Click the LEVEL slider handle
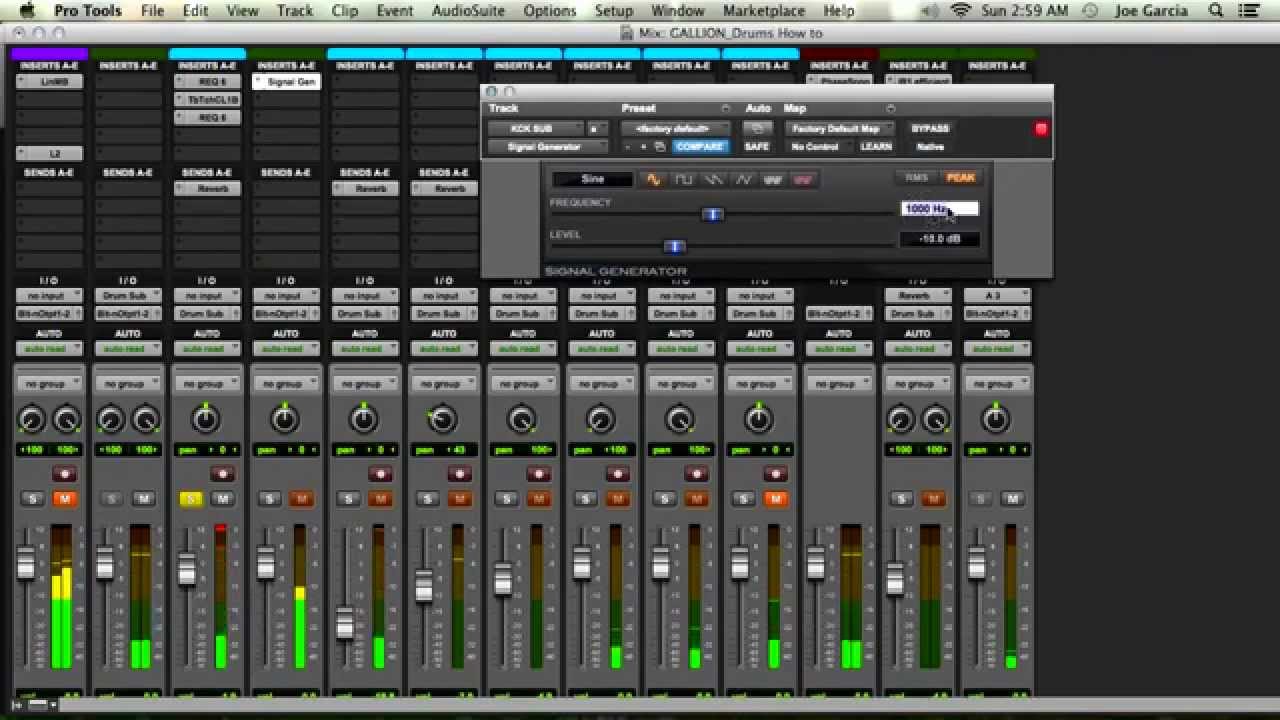1280x720 pixels. (675, 246)
